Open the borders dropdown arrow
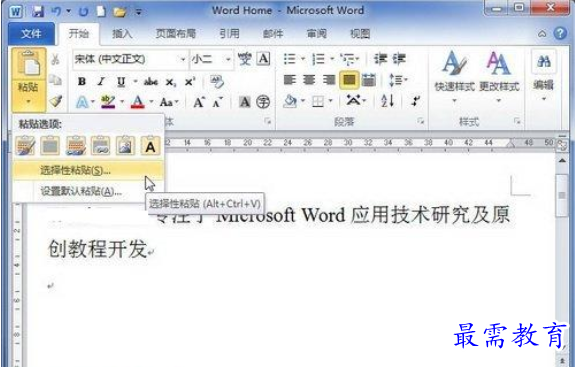Viewport: 575px width, 367px height. [331, 101]
